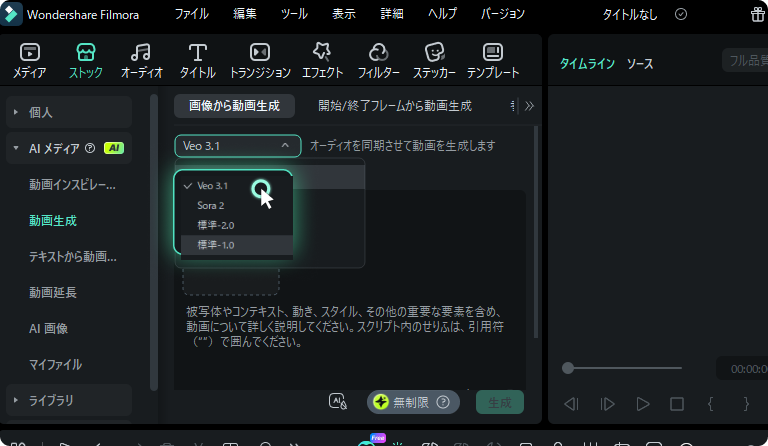Open the フィルター filters tab
This screenshot has height=446, width=768.
[x=378, y=61]
